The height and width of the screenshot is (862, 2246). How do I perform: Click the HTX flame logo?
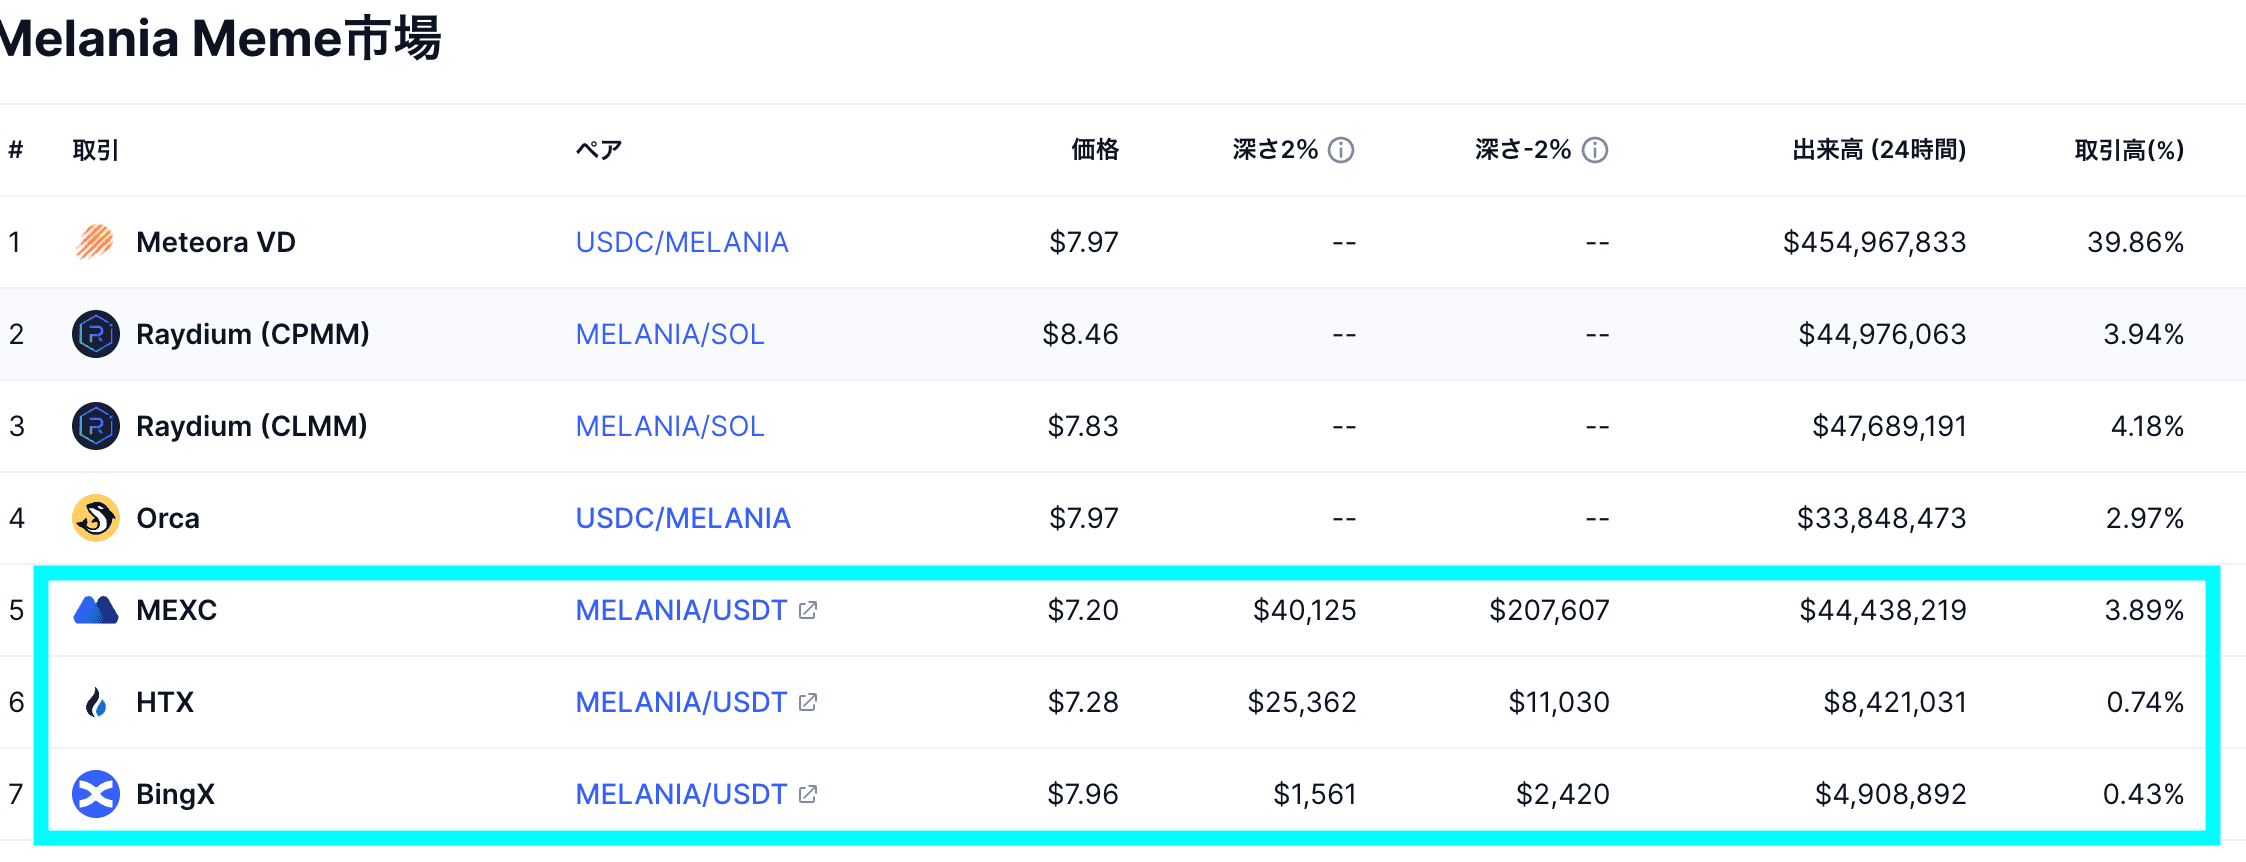96,702
